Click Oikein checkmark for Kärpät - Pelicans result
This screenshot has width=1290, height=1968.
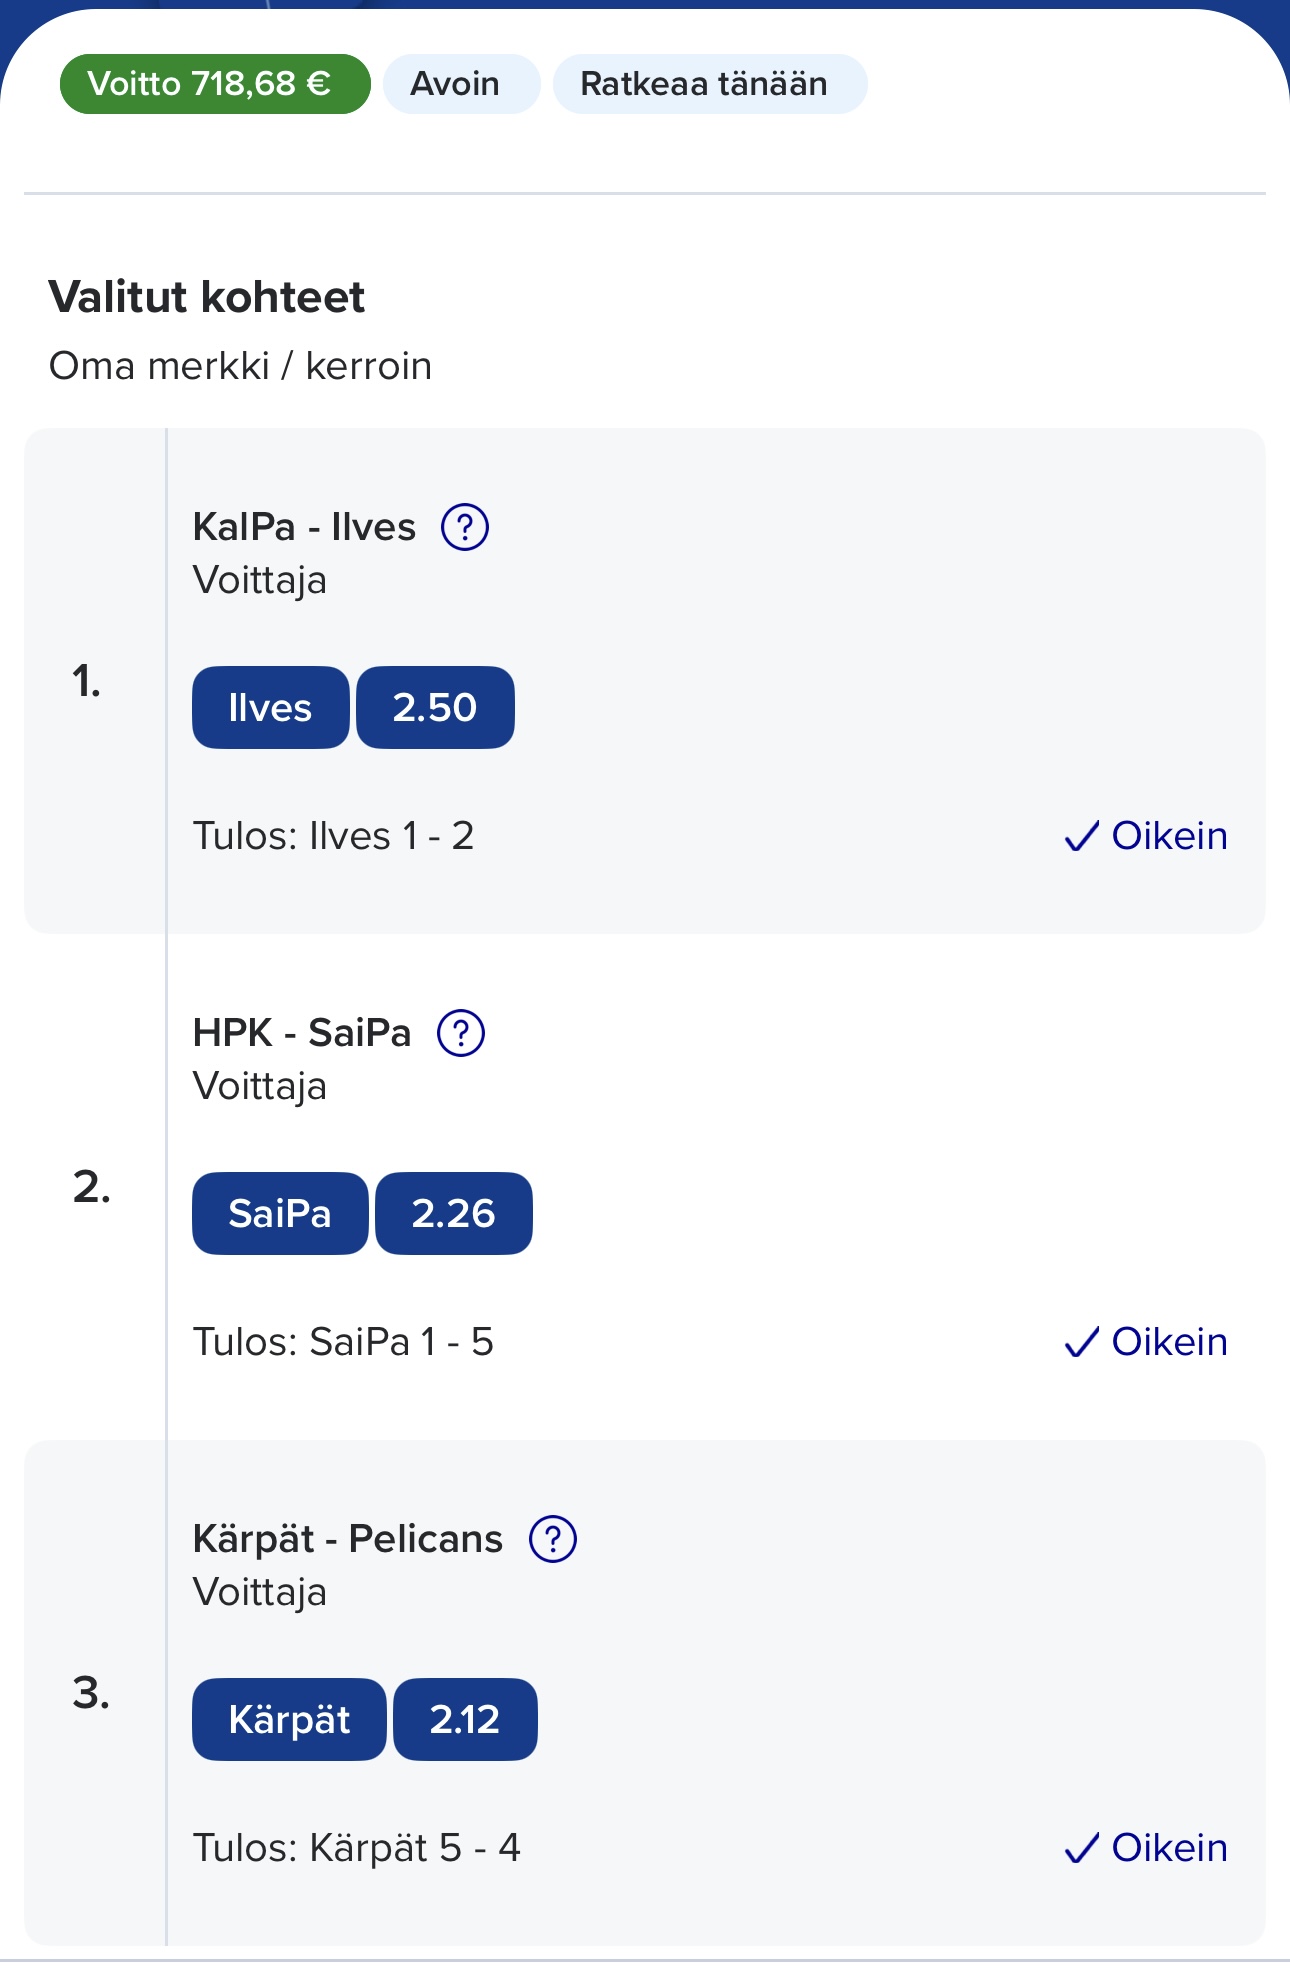[1146, 1848]
